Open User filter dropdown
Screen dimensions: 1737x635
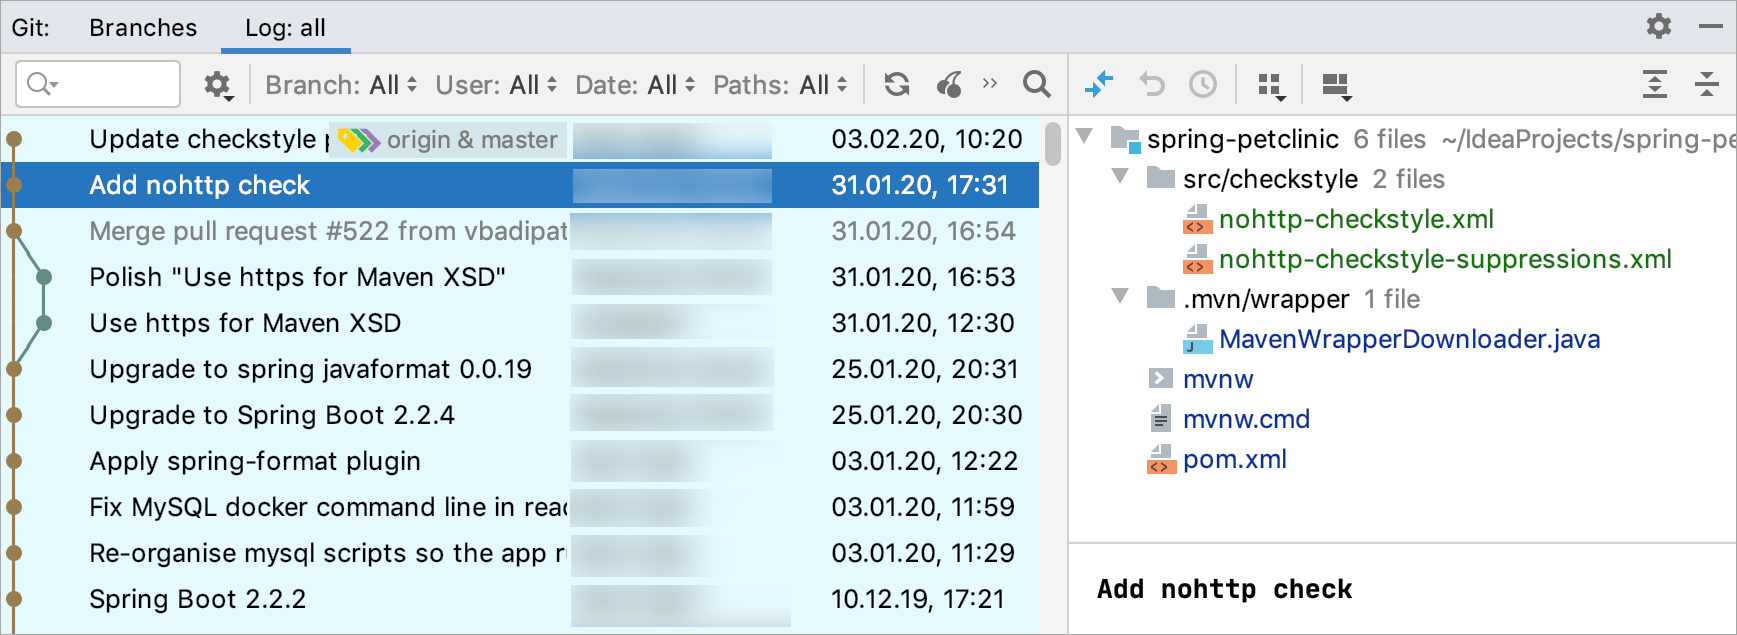pos(497,85)
